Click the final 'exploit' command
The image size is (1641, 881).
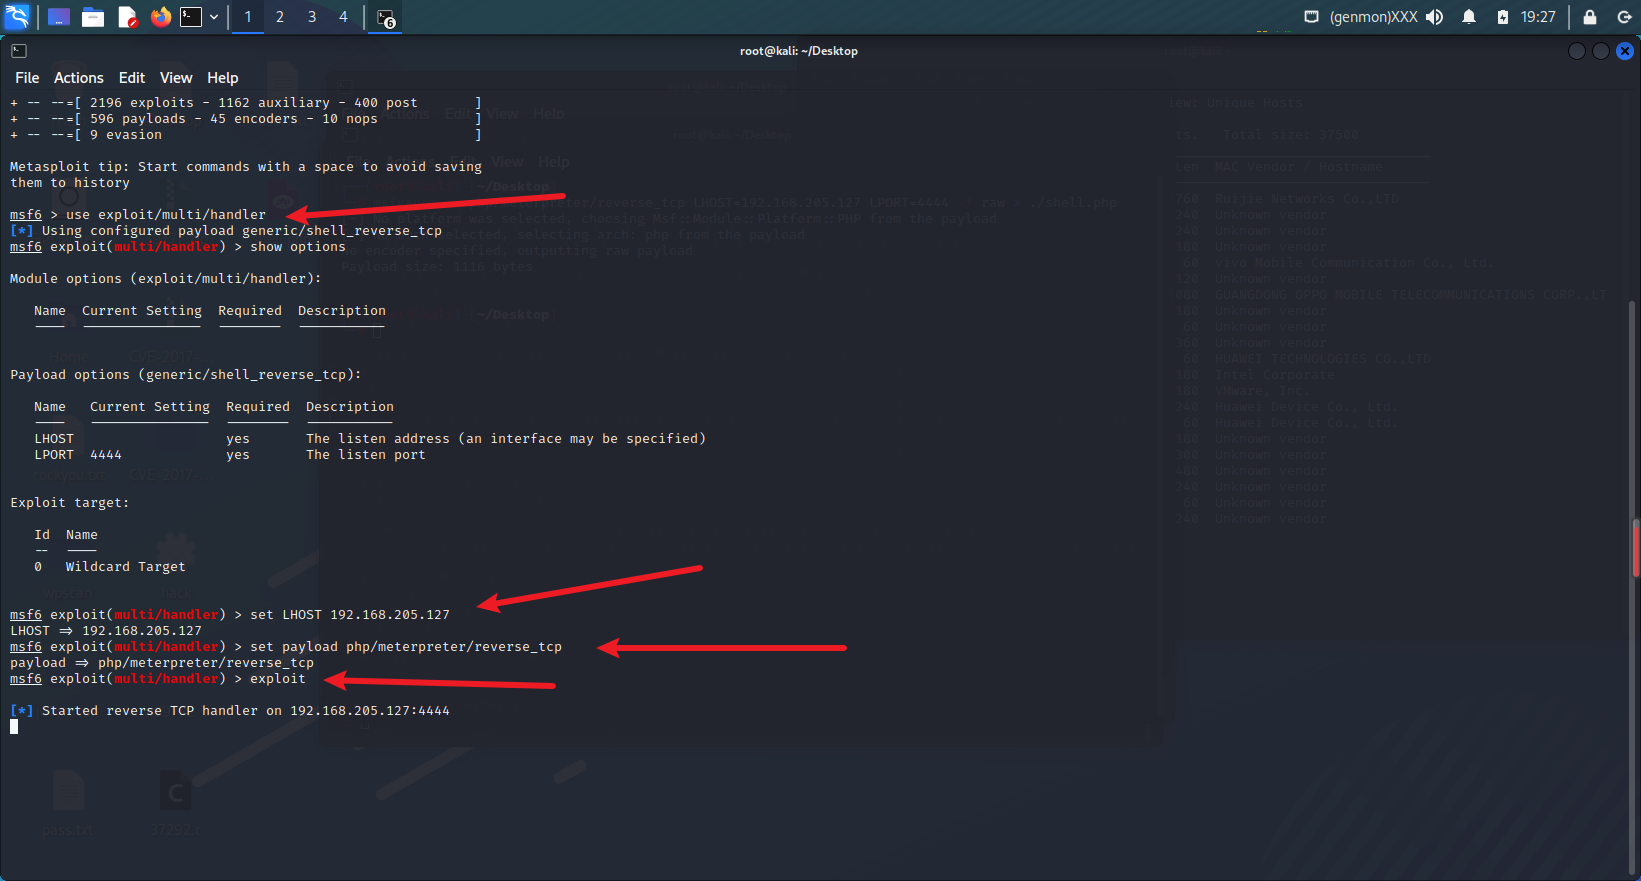click(x=278, y=679)
